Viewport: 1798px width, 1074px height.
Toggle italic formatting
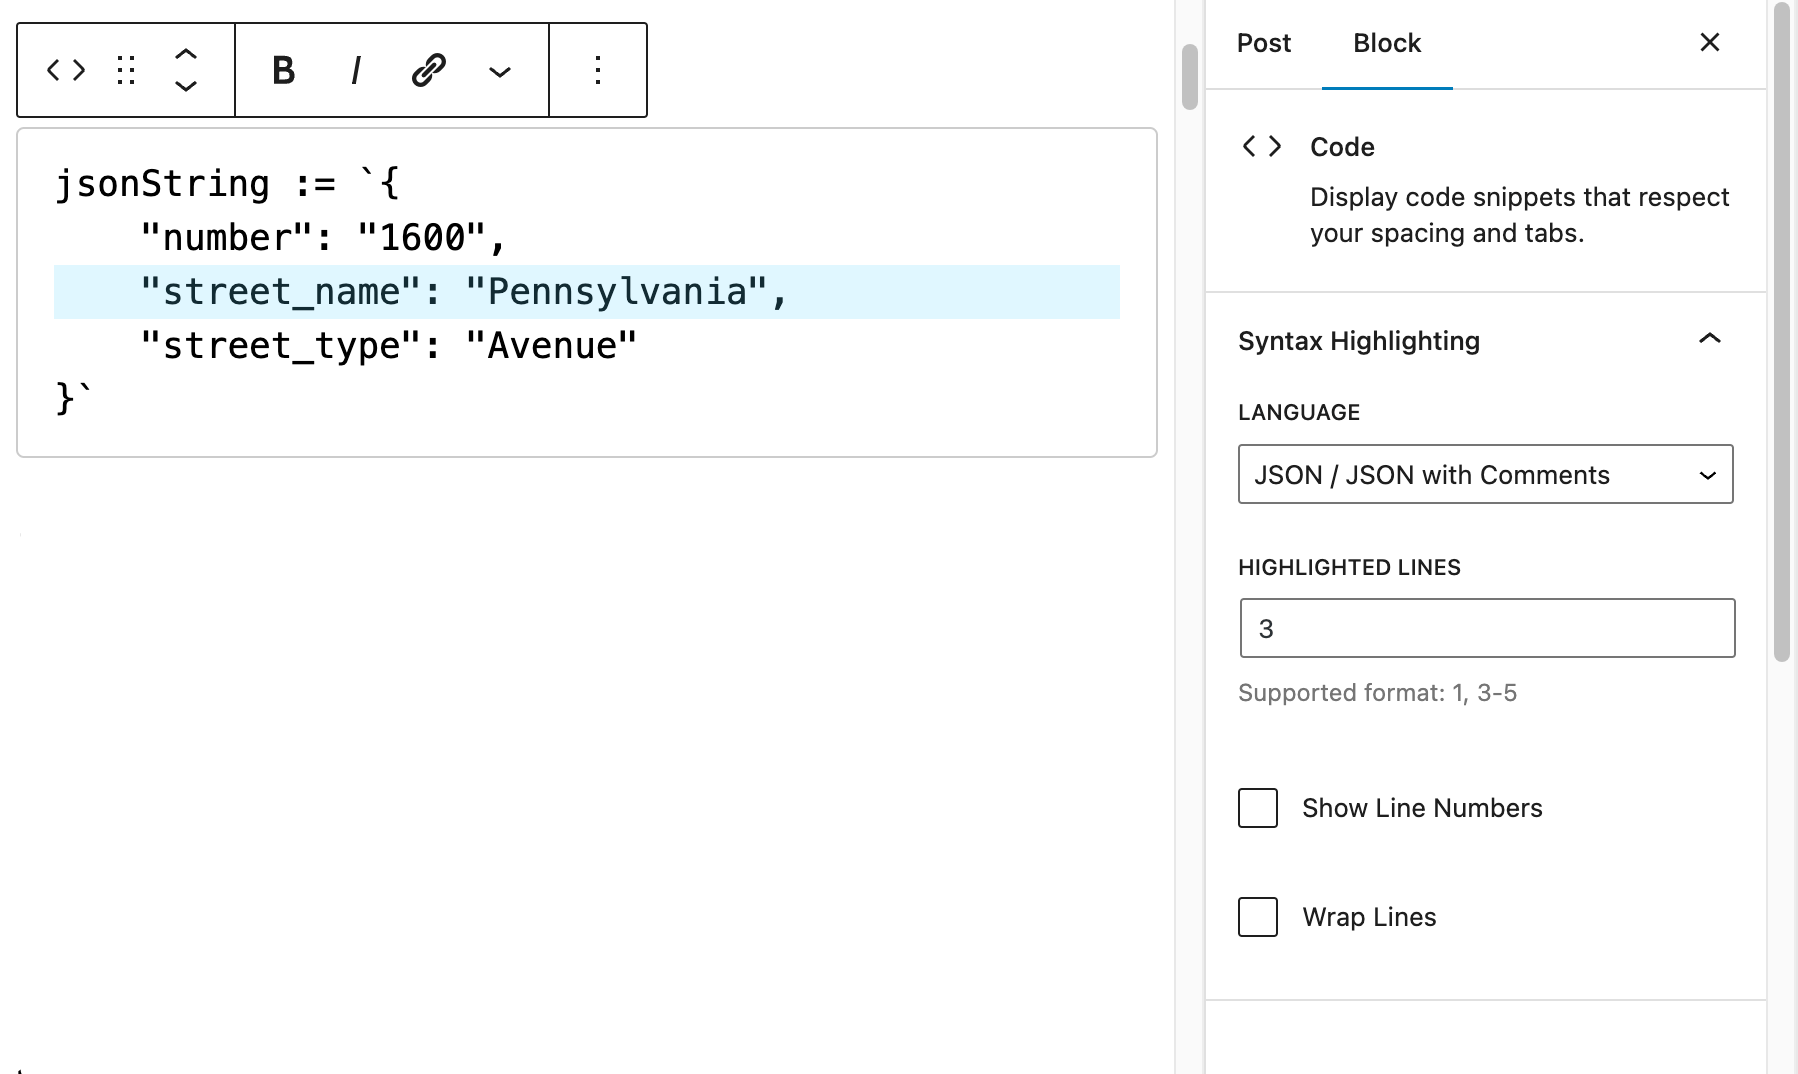click(x=356, y=70)
